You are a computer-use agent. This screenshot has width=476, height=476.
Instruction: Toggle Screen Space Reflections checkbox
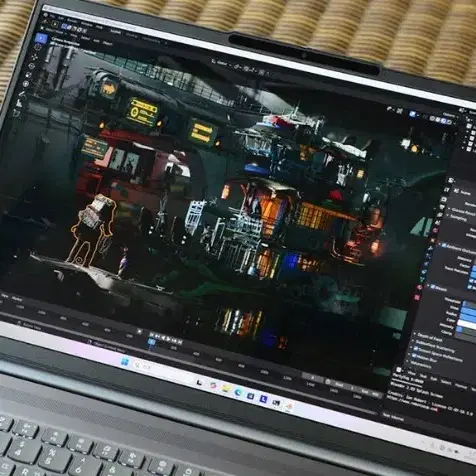pos(416,349)
